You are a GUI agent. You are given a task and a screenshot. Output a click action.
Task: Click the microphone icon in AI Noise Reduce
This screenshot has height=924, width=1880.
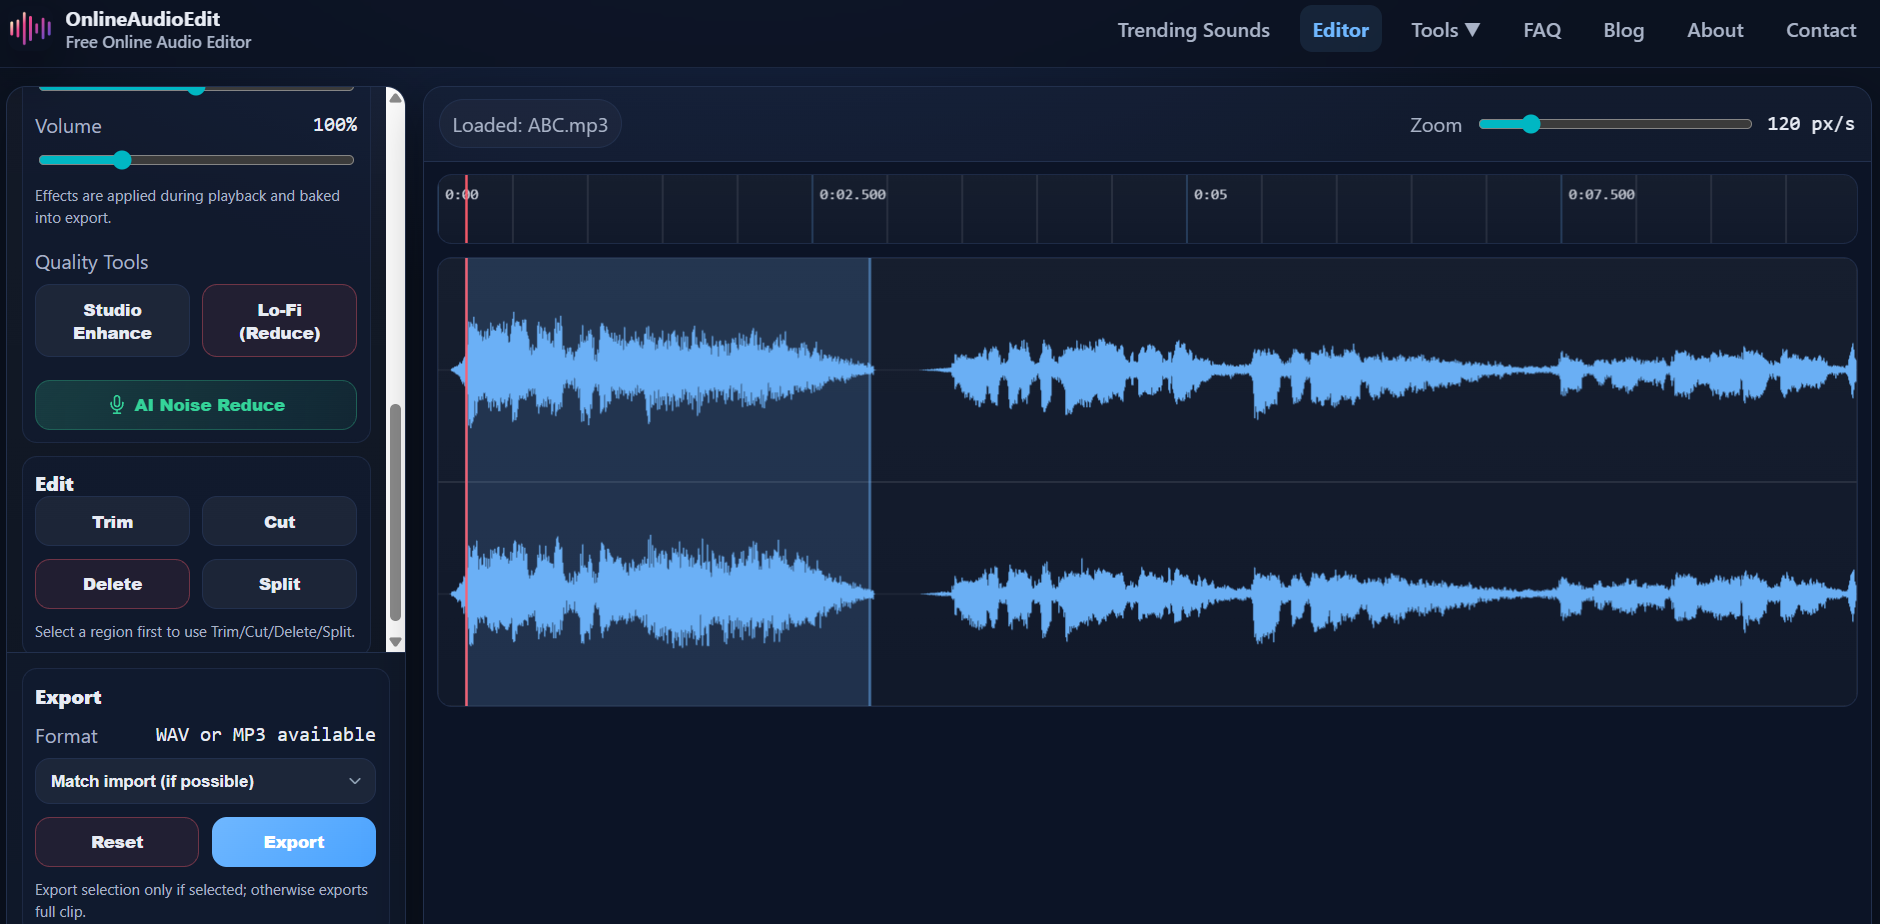(x=117, y=405)
